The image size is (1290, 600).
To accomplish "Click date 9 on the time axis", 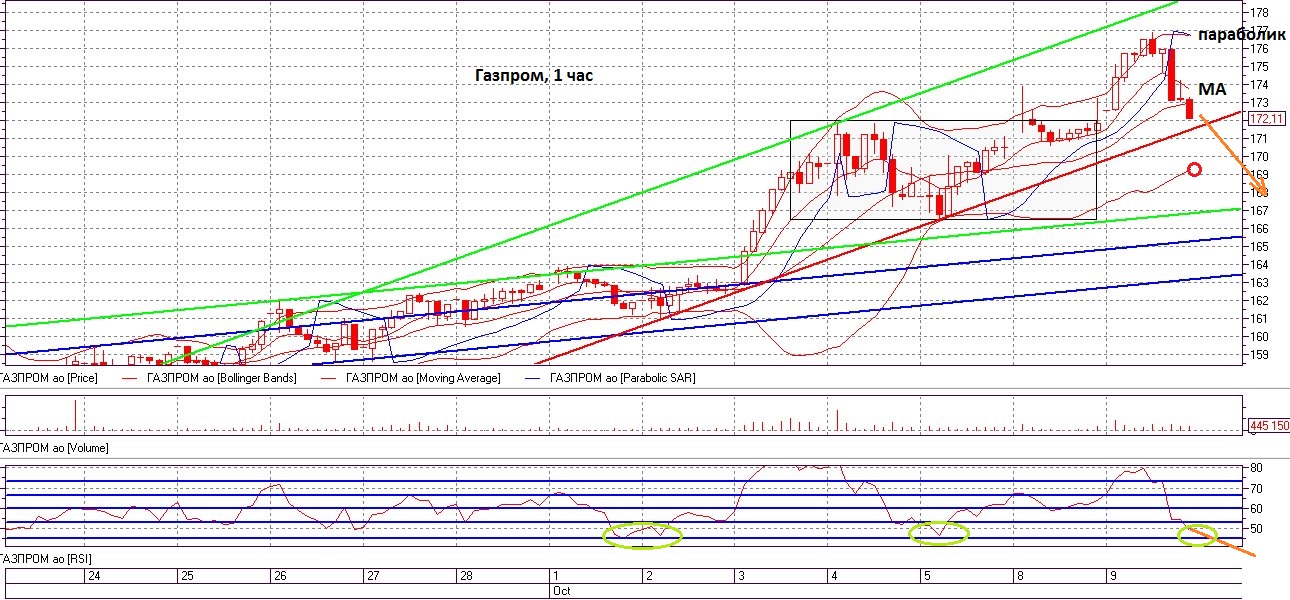I will (x=1112, y=576).
